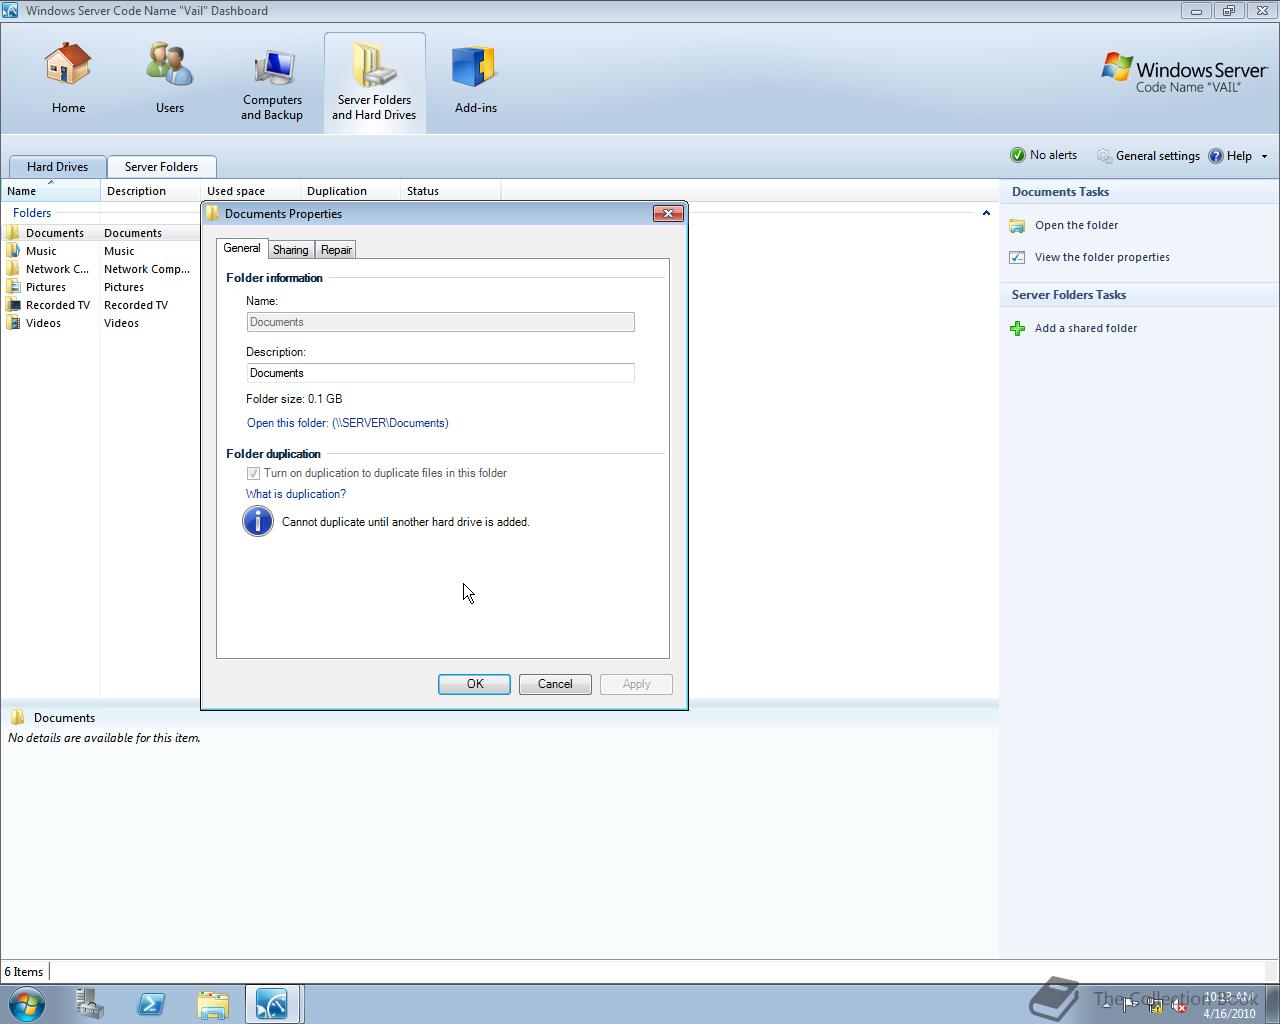This screenshot has height=1024, width=1280.
Task: Click the What is duplication? link
Action: pyautogui.click(x=296, y=494)
